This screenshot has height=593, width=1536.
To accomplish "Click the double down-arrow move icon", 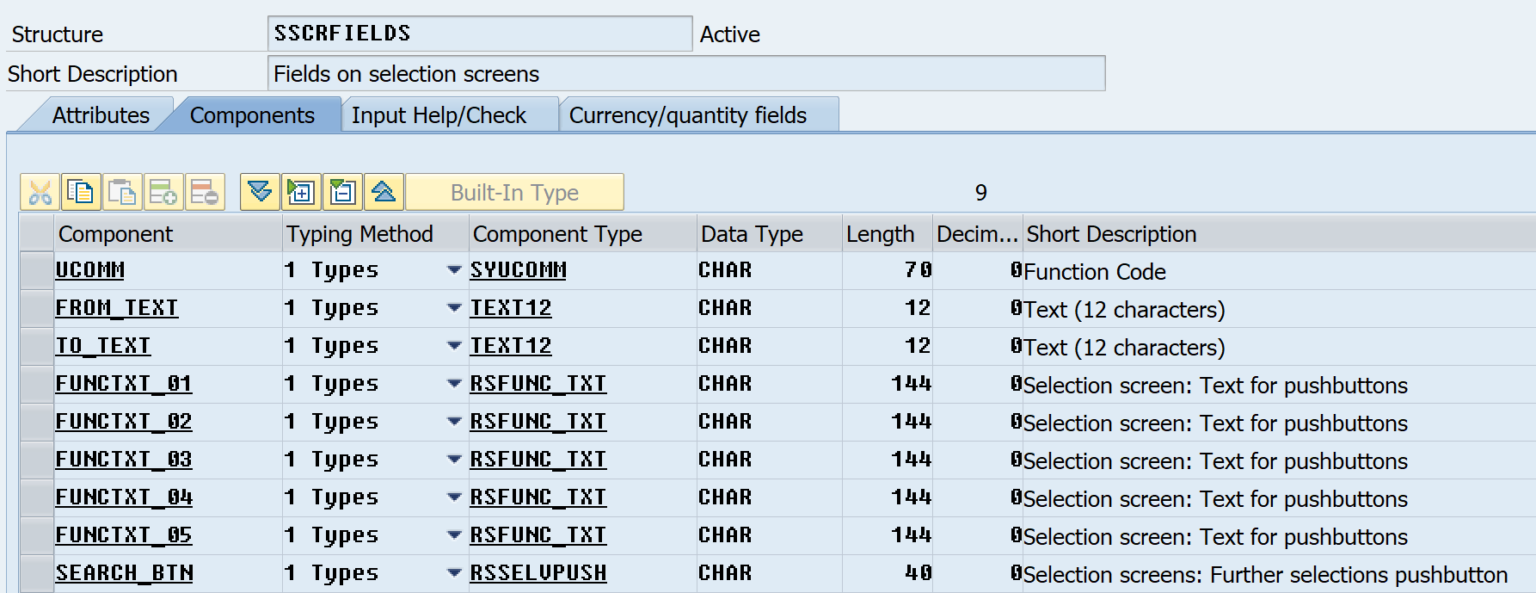I will [x=260, y=191].
